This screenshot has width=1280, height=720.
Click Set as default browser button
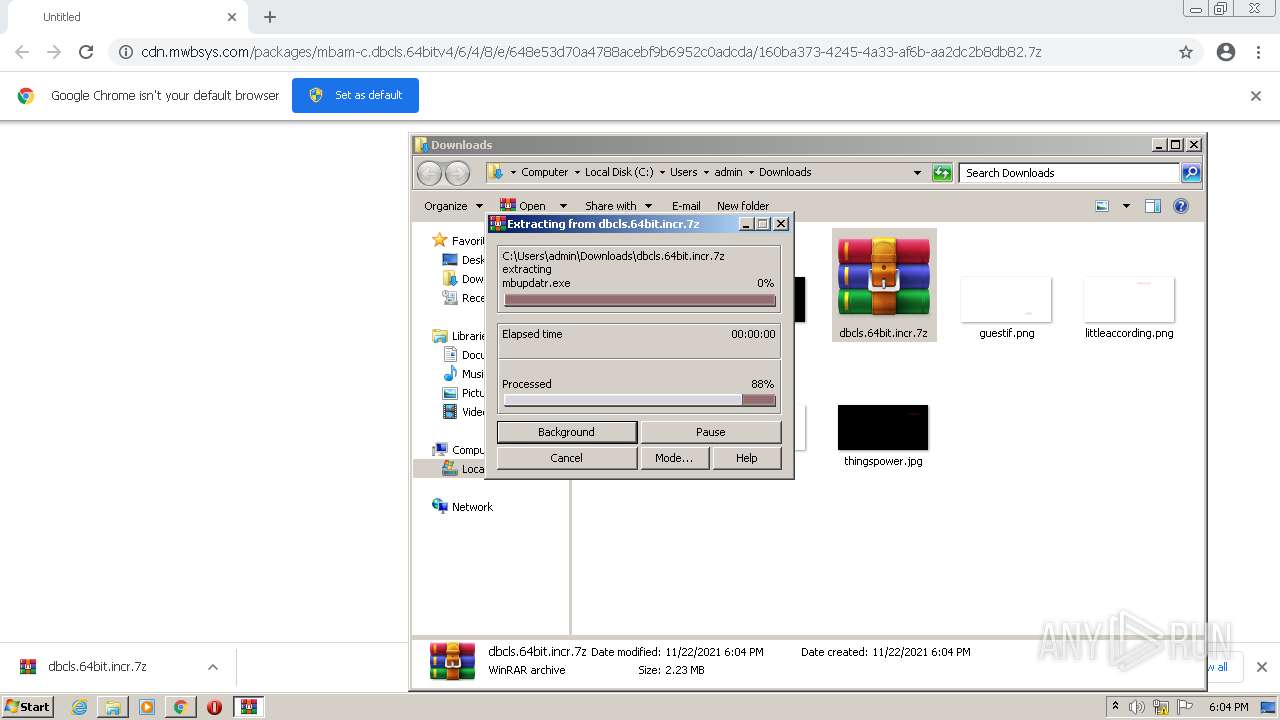pyautogui.click(x=355, y=95)
